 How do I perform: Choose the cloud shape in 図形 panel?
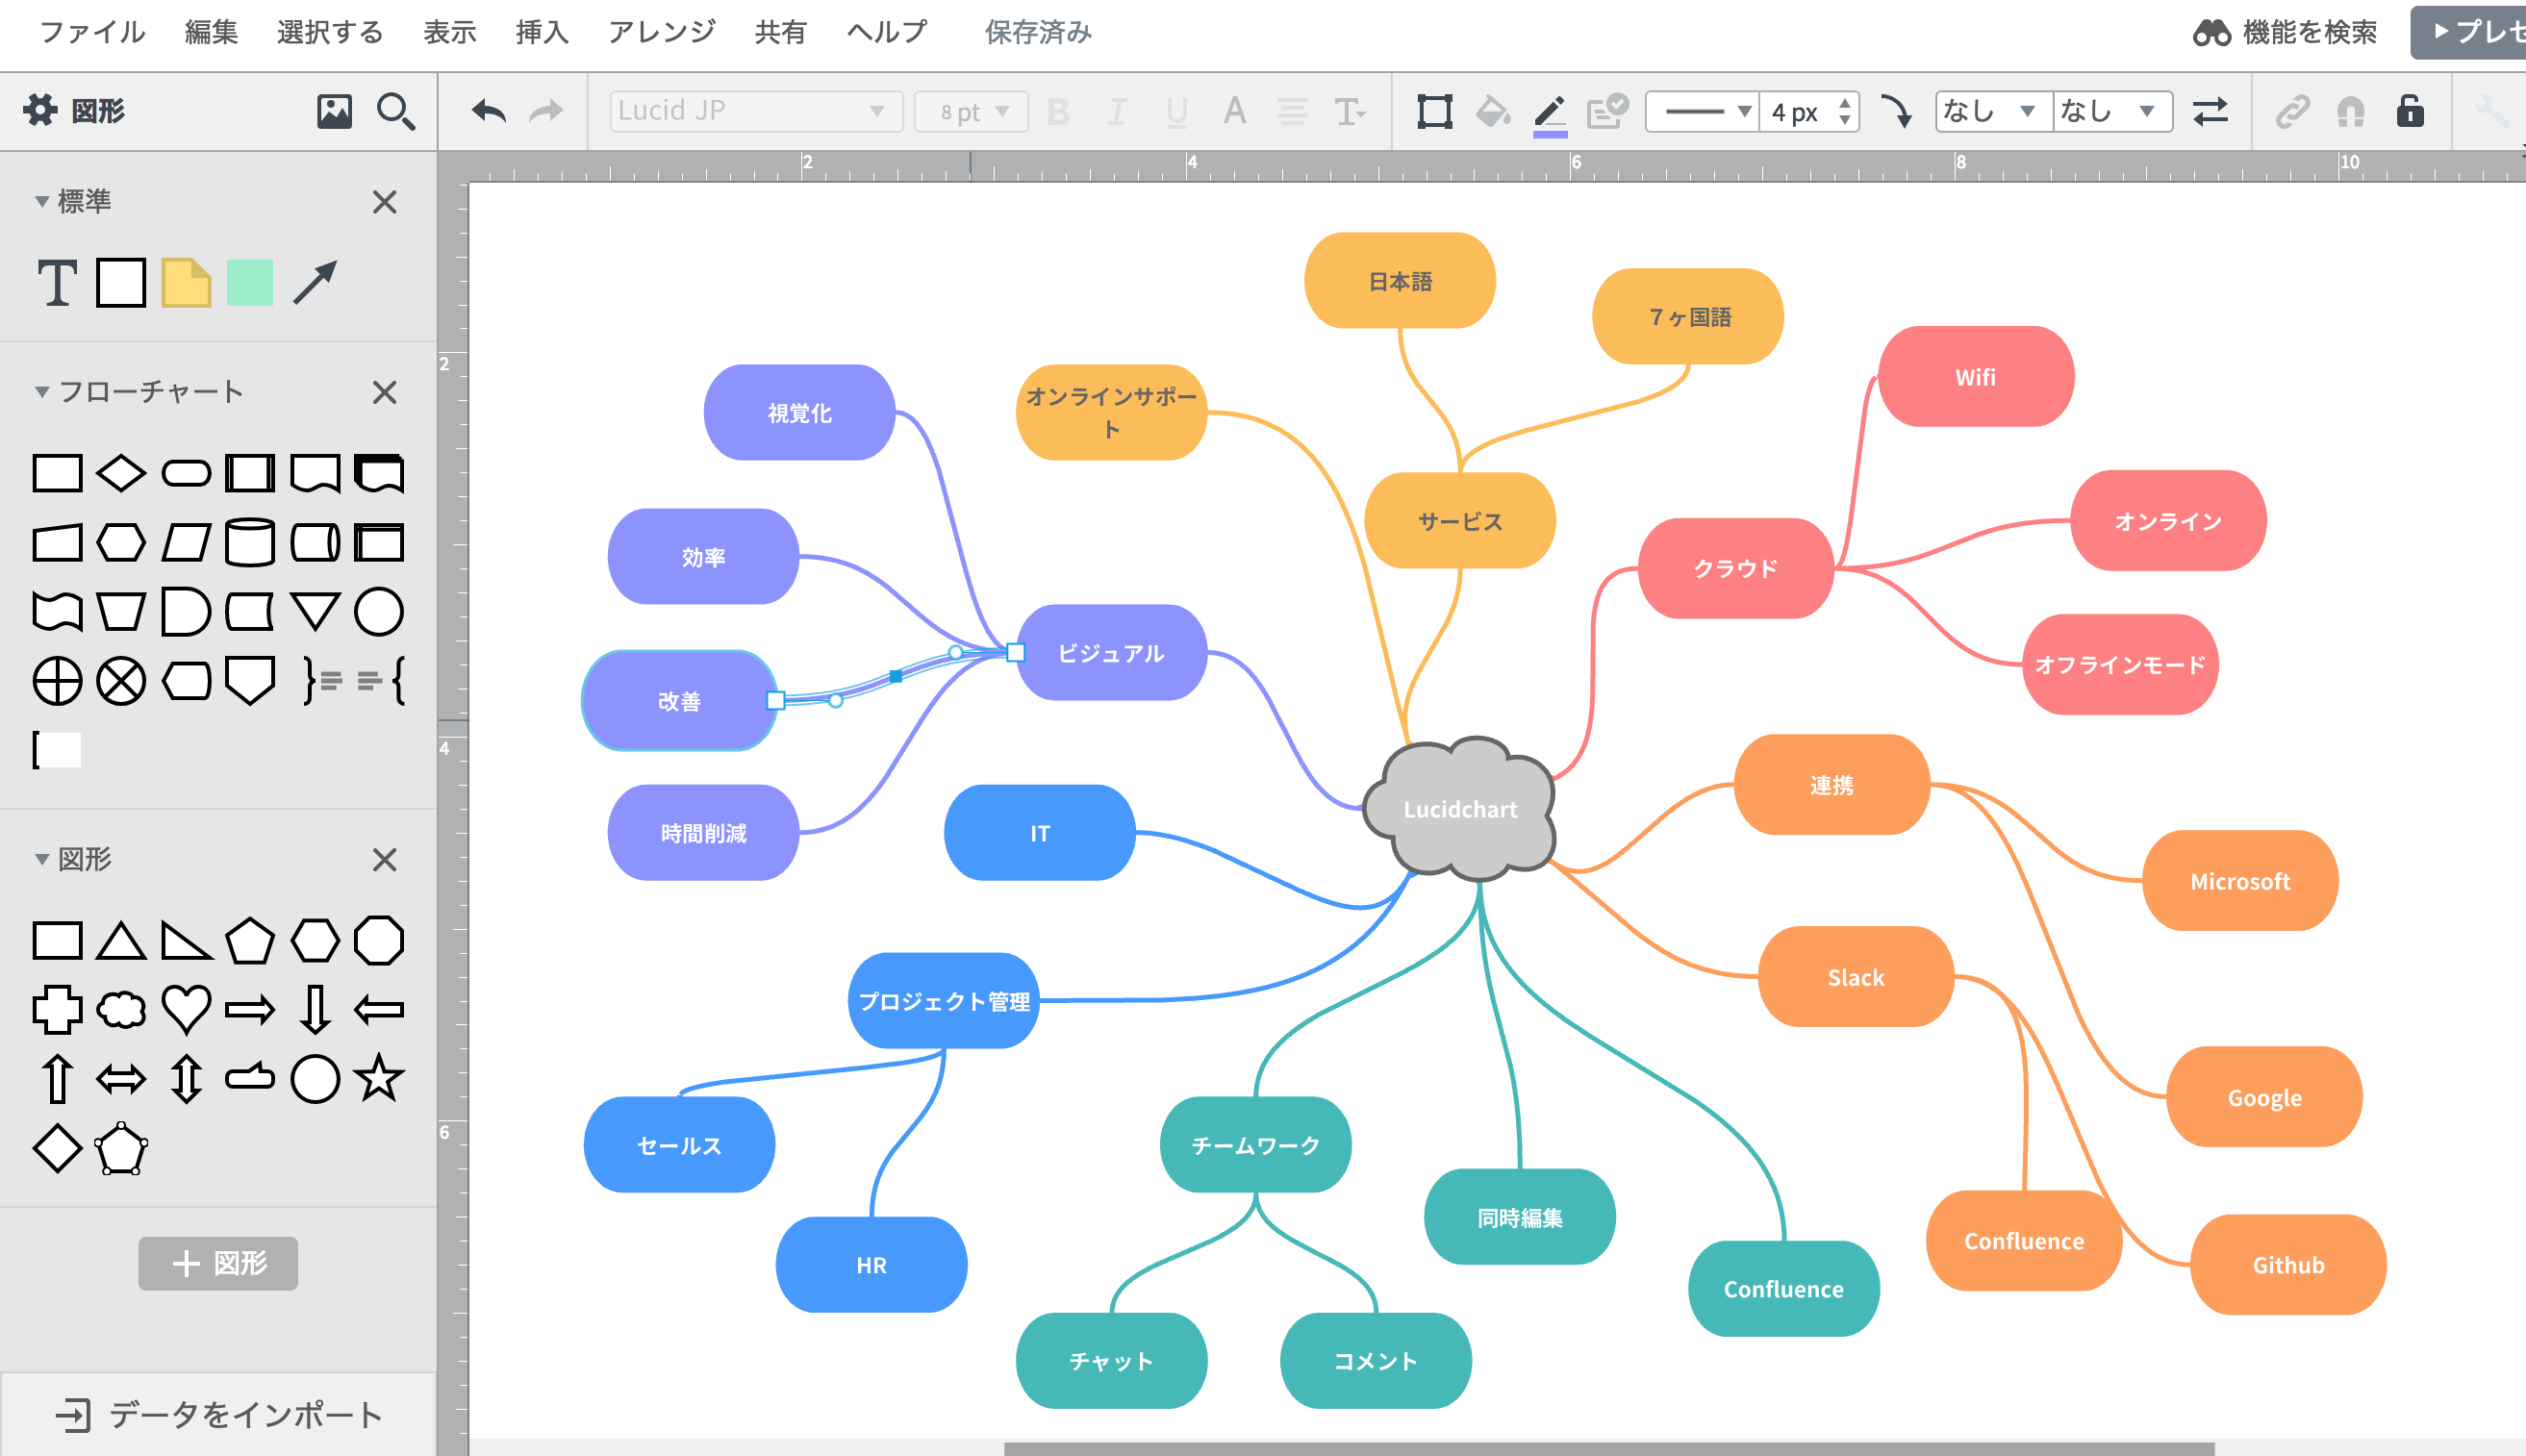(x=121, y=1009)
